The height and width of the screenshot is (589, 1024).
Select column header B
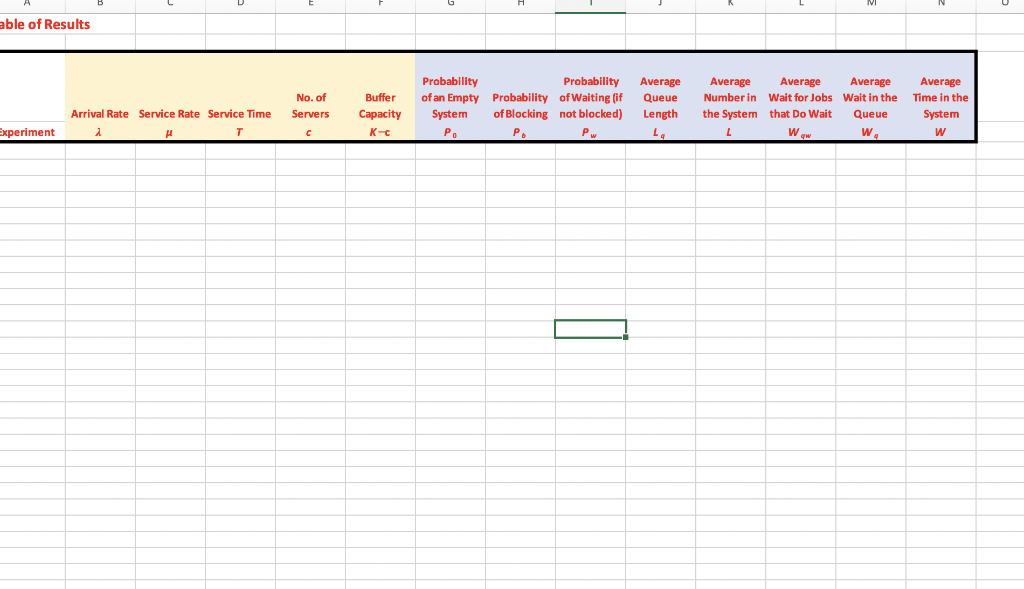tap(99, 5)
